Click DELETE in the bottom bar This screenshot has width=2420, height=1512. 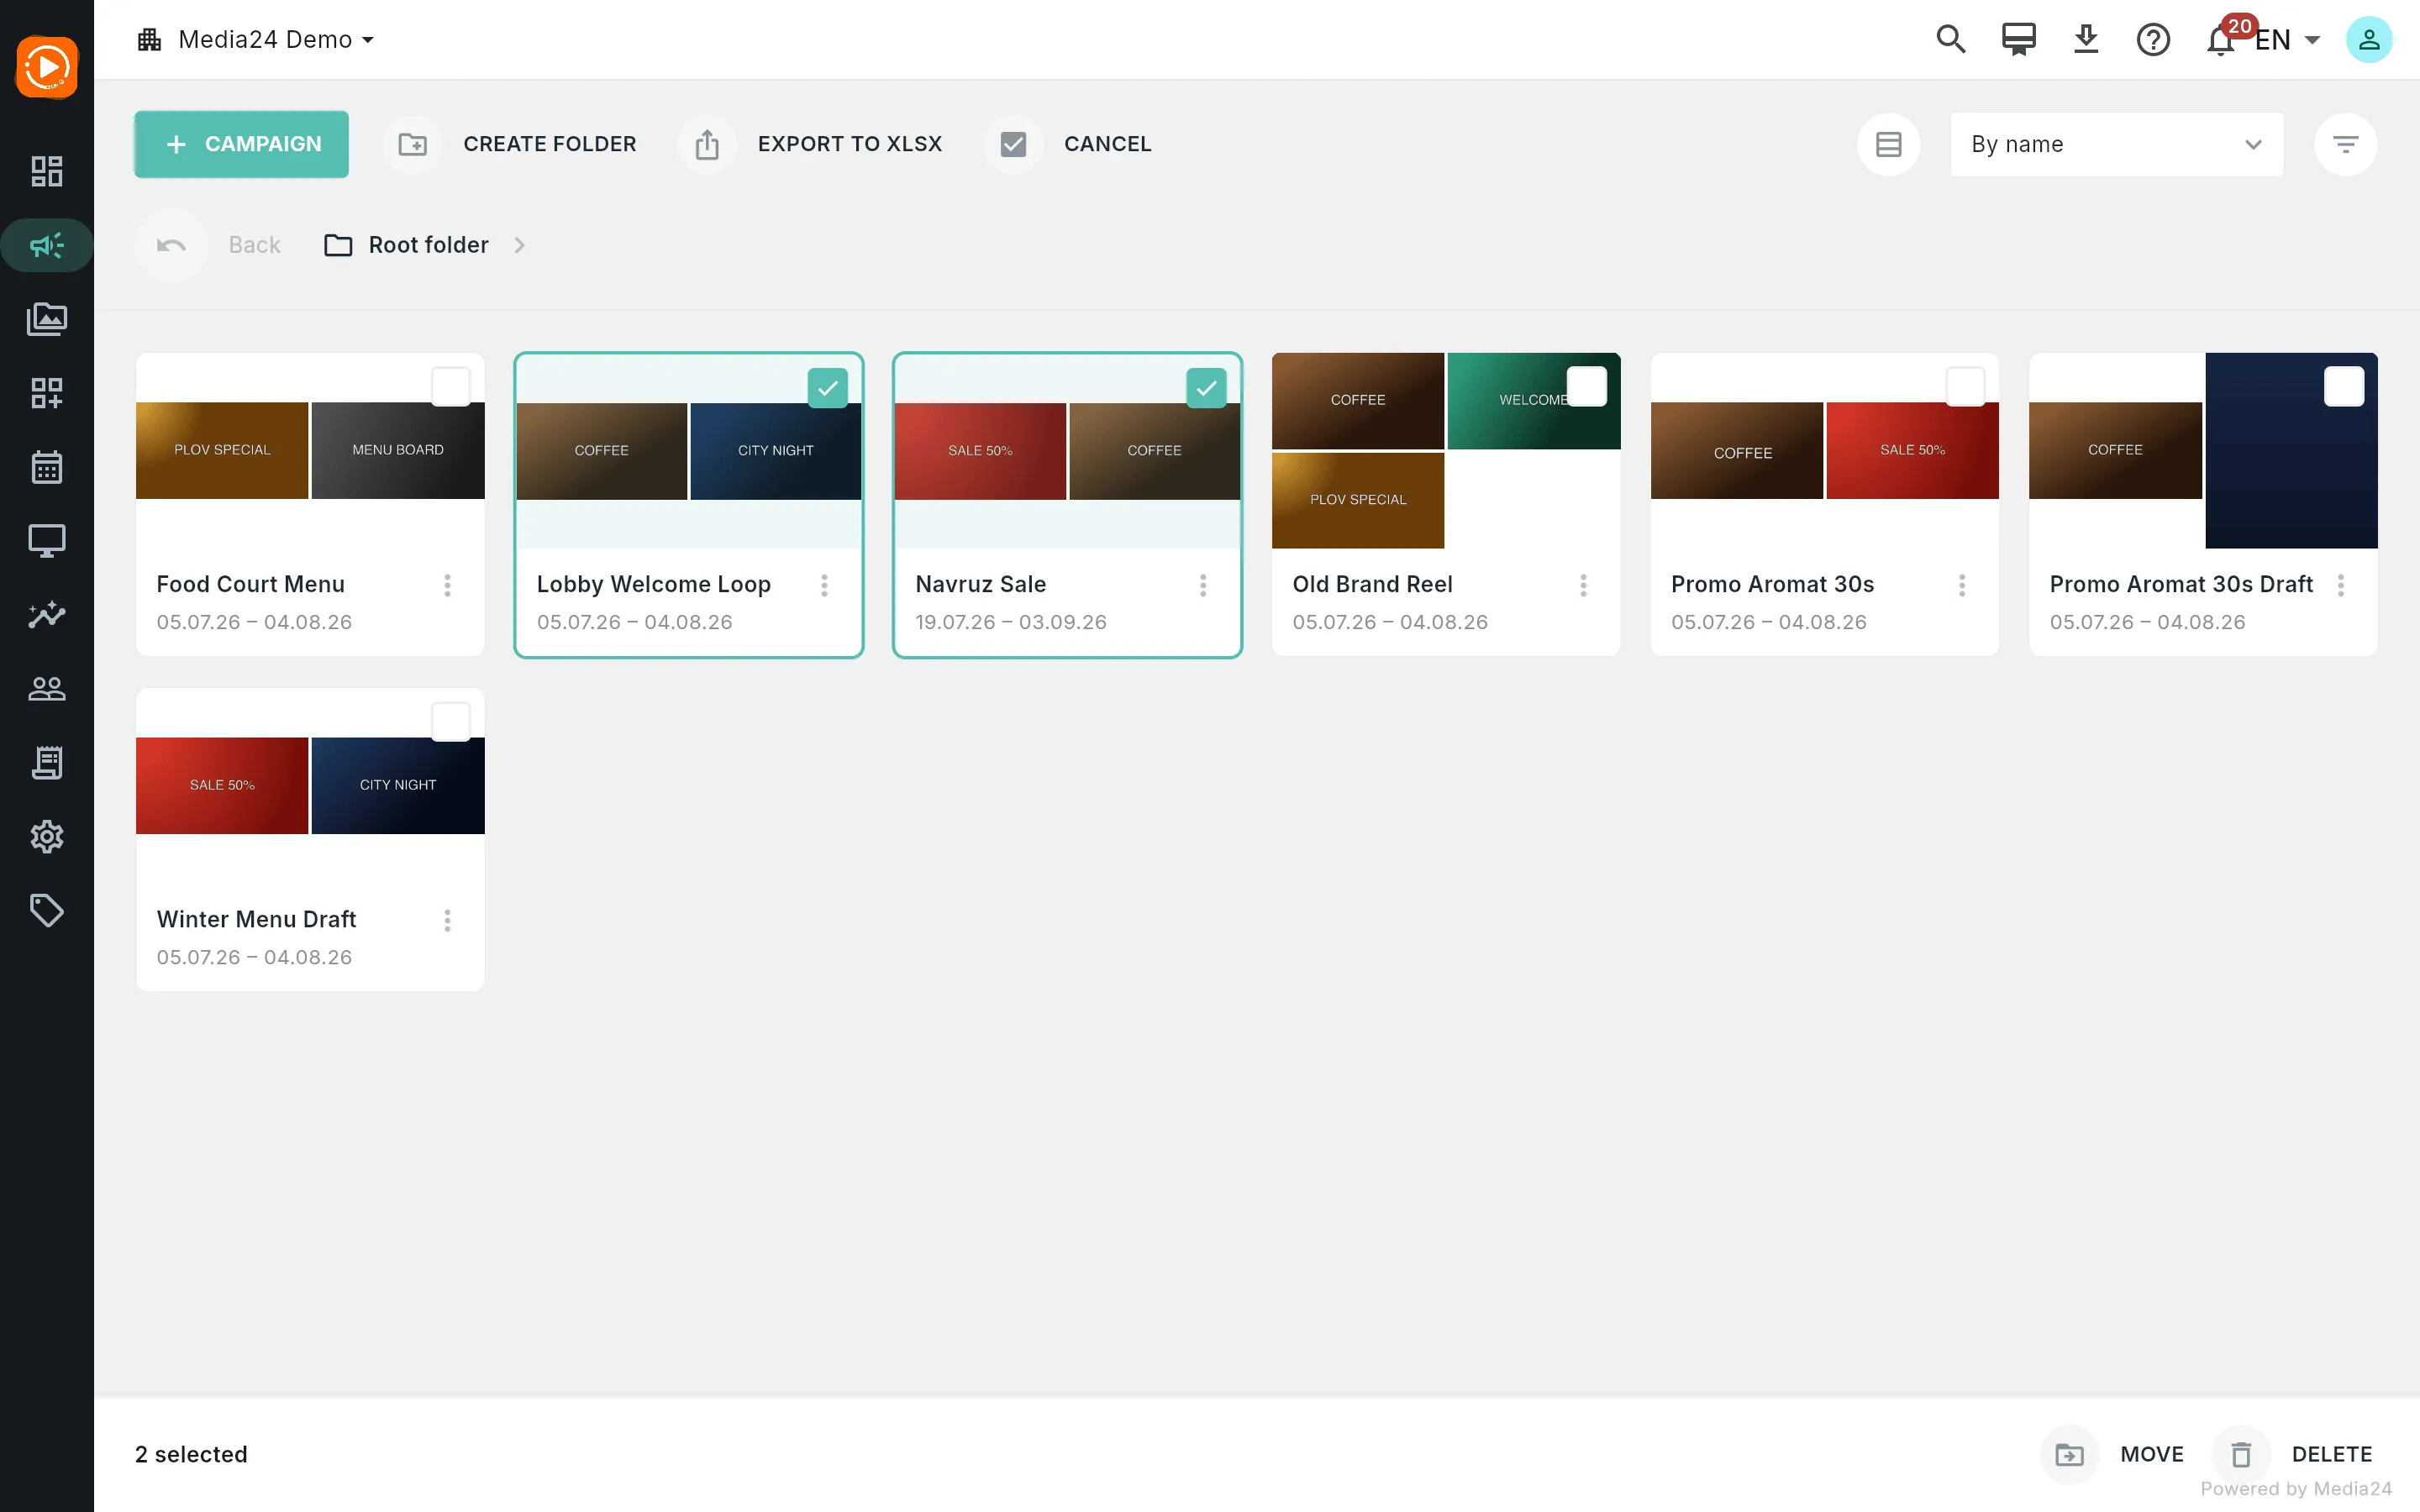coord(2332,1454)
